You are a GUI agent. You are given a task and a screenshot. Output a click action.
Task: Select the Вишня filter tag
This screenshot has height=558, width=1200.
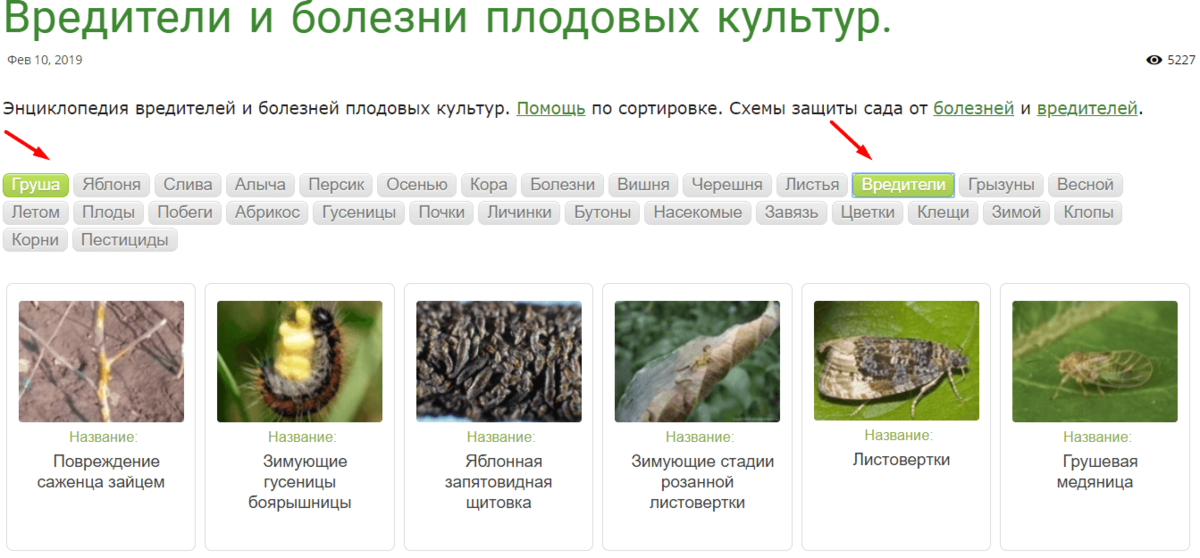tap(643, 185)
